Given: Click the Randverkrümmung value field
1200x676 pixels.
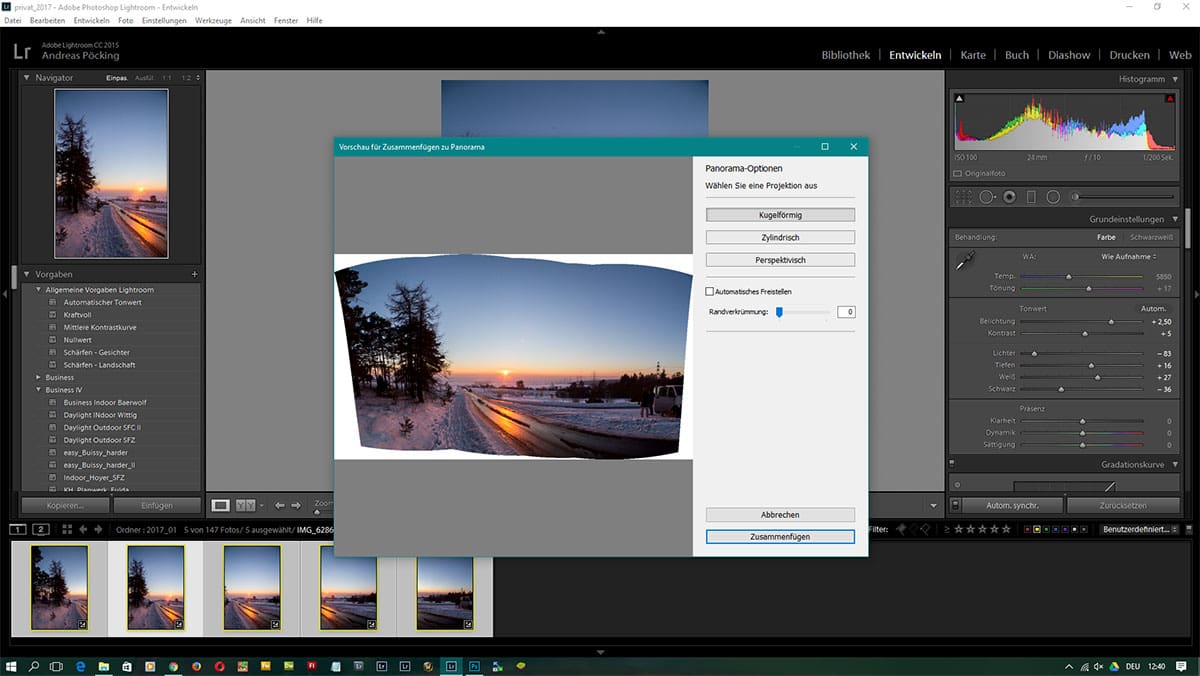Looking at the screenshot, I should point(846,313).
